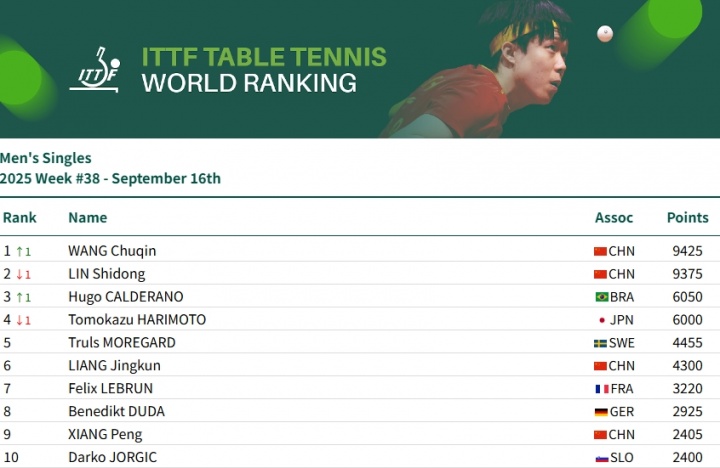Click Japan flag for Tomokazu HARIMOTO
This screenshot has width=720, height=468.
coord(601,320)
